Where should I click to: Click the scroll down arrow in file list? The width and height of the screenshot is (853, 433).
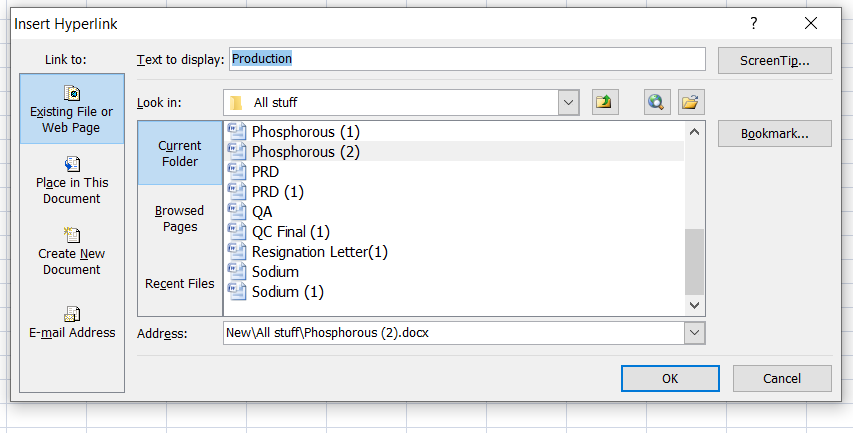[694, 303]
